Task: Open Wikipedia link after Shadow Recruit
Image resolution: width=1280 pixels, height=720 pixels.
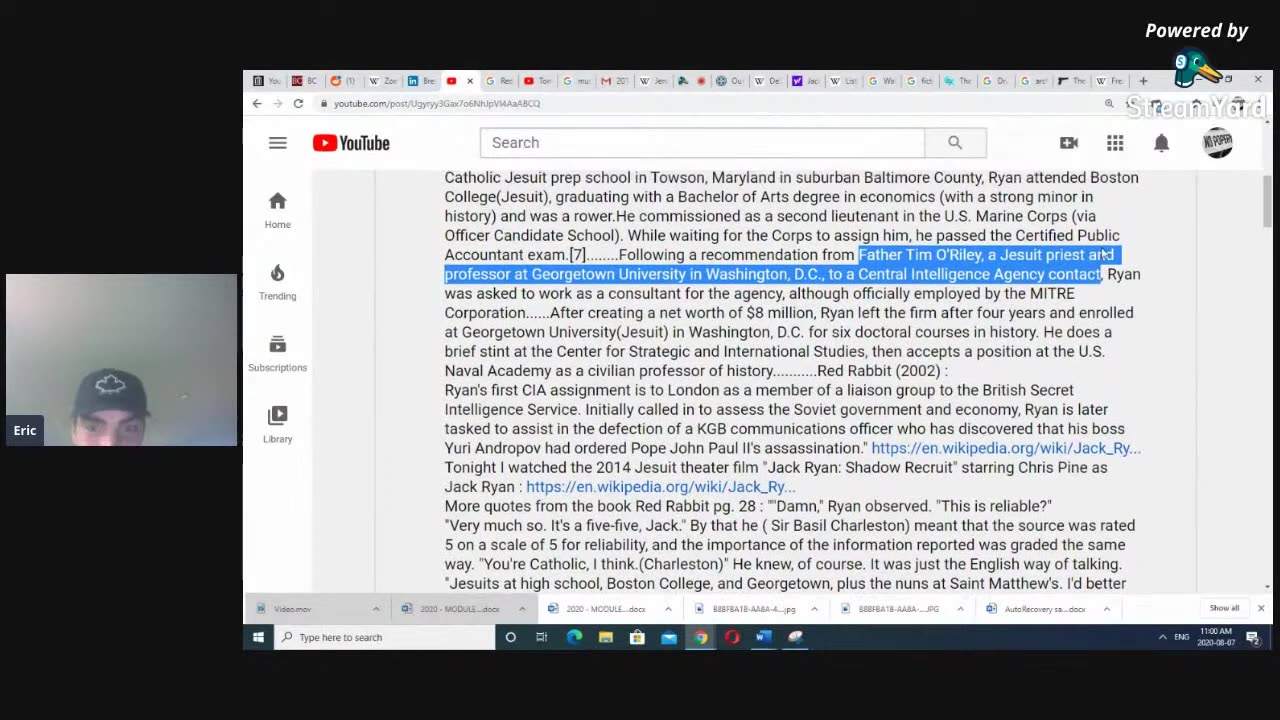Action: (661, 487)
